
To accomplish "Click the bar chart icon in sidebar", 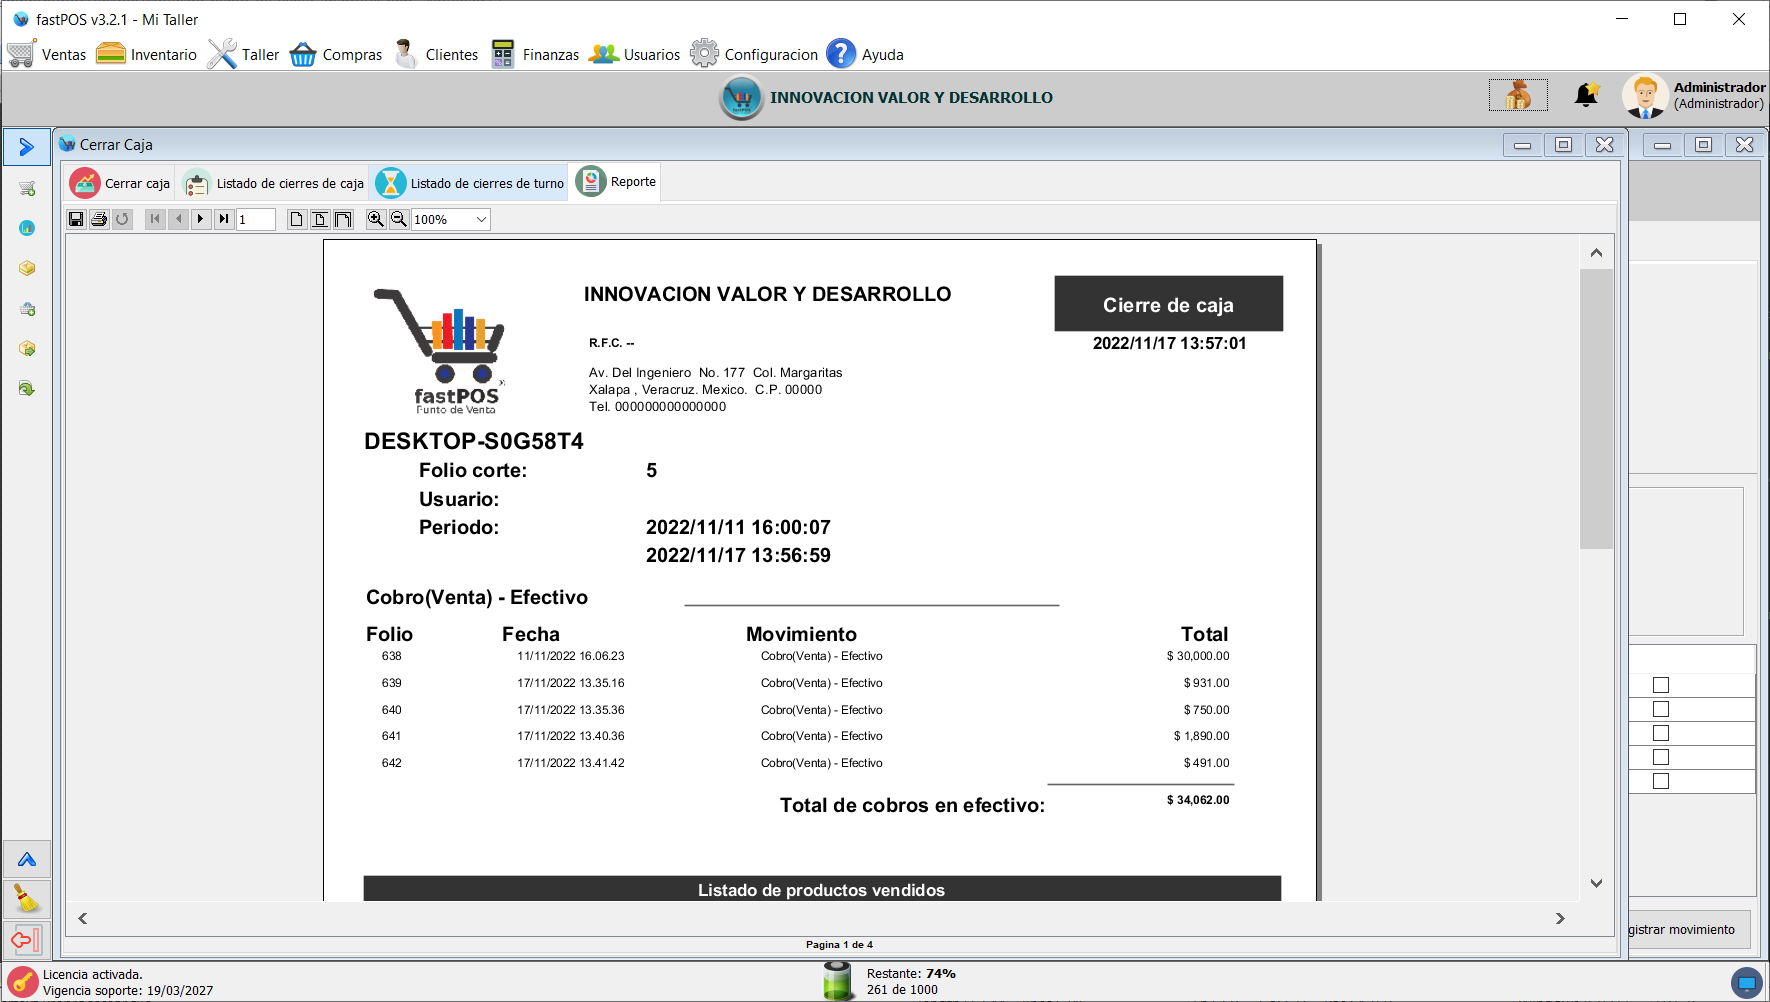I will [27, 228].
